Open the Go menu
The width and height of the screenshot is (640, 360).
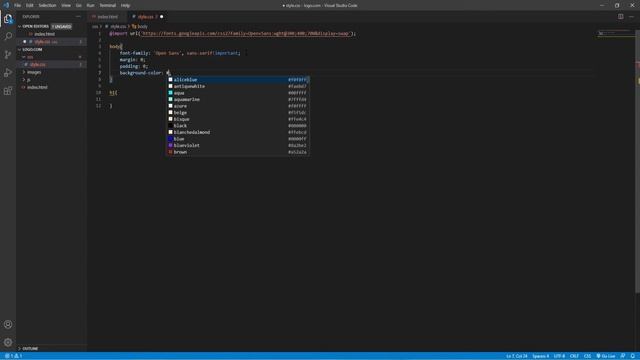(x=79, y=5)
